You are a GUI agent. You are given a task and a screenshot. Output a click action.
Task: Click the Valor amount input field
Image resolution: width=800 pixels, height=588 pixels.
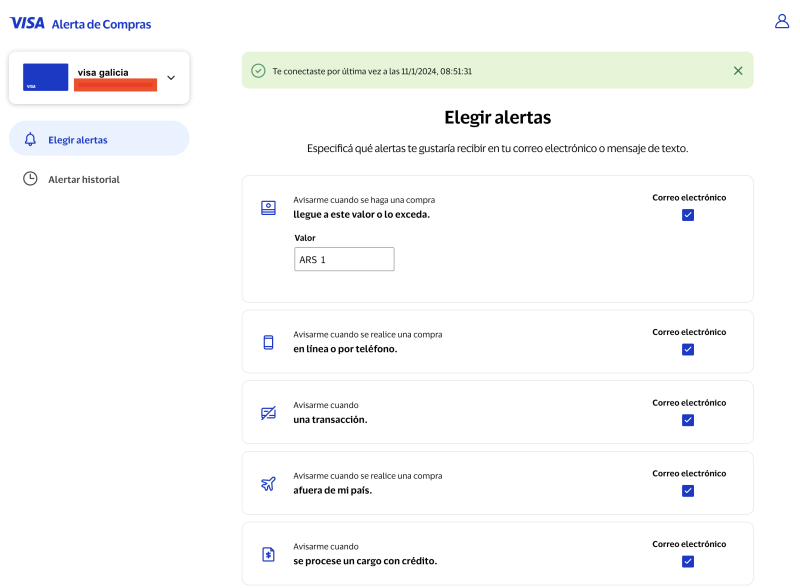pyautogui.click(x=344, y=259)
